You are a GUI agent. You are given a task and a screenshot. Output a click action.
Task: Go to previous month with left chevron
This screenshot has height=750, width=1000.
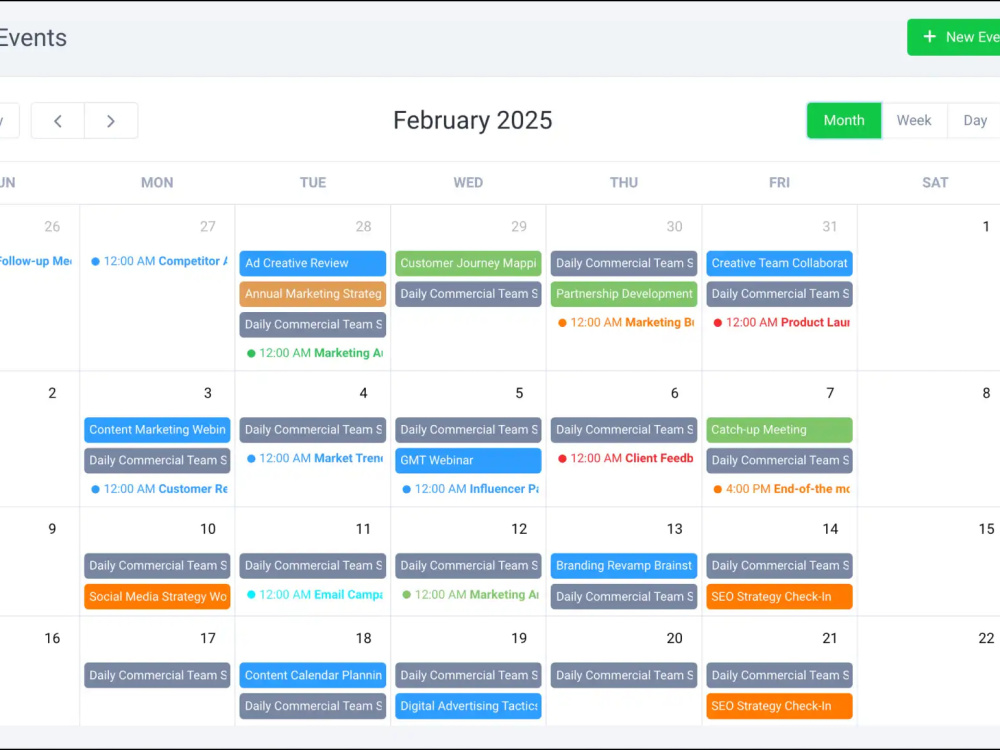tap(57, 121)
